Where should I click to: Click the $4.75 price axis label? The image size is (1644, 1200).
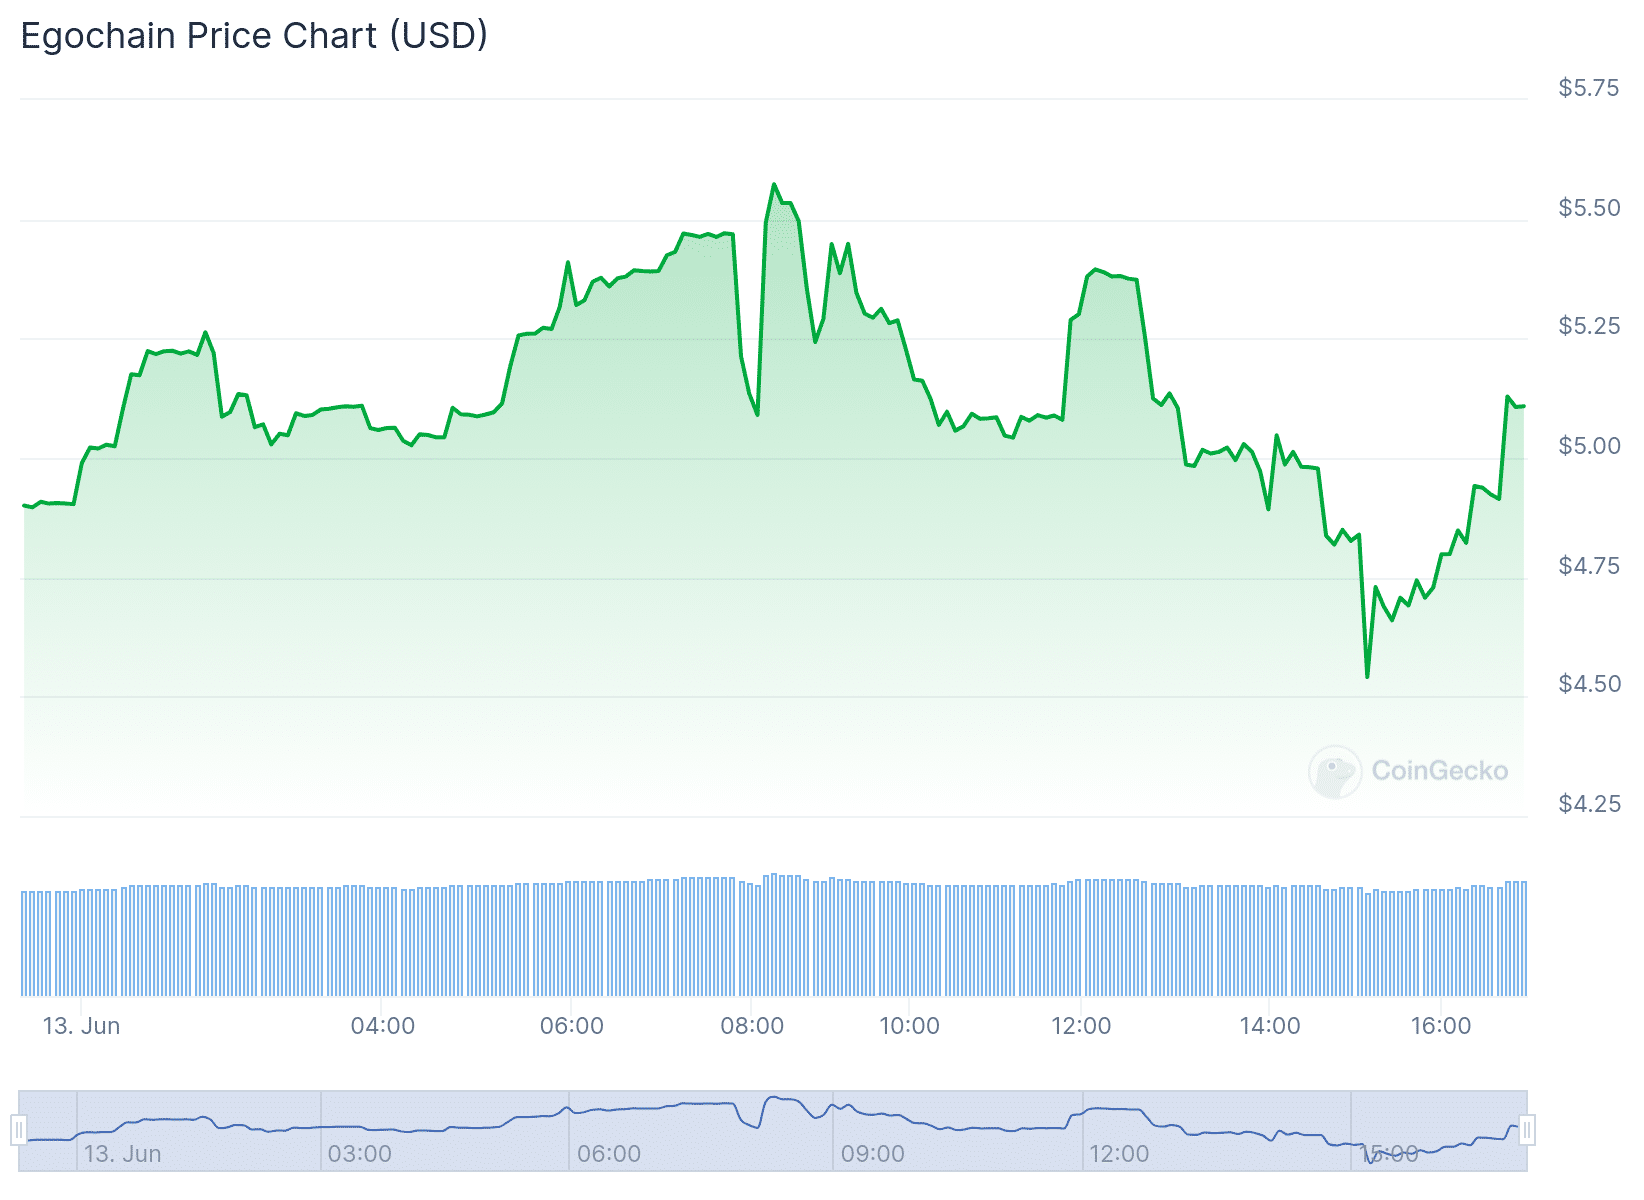(1589, 566)
